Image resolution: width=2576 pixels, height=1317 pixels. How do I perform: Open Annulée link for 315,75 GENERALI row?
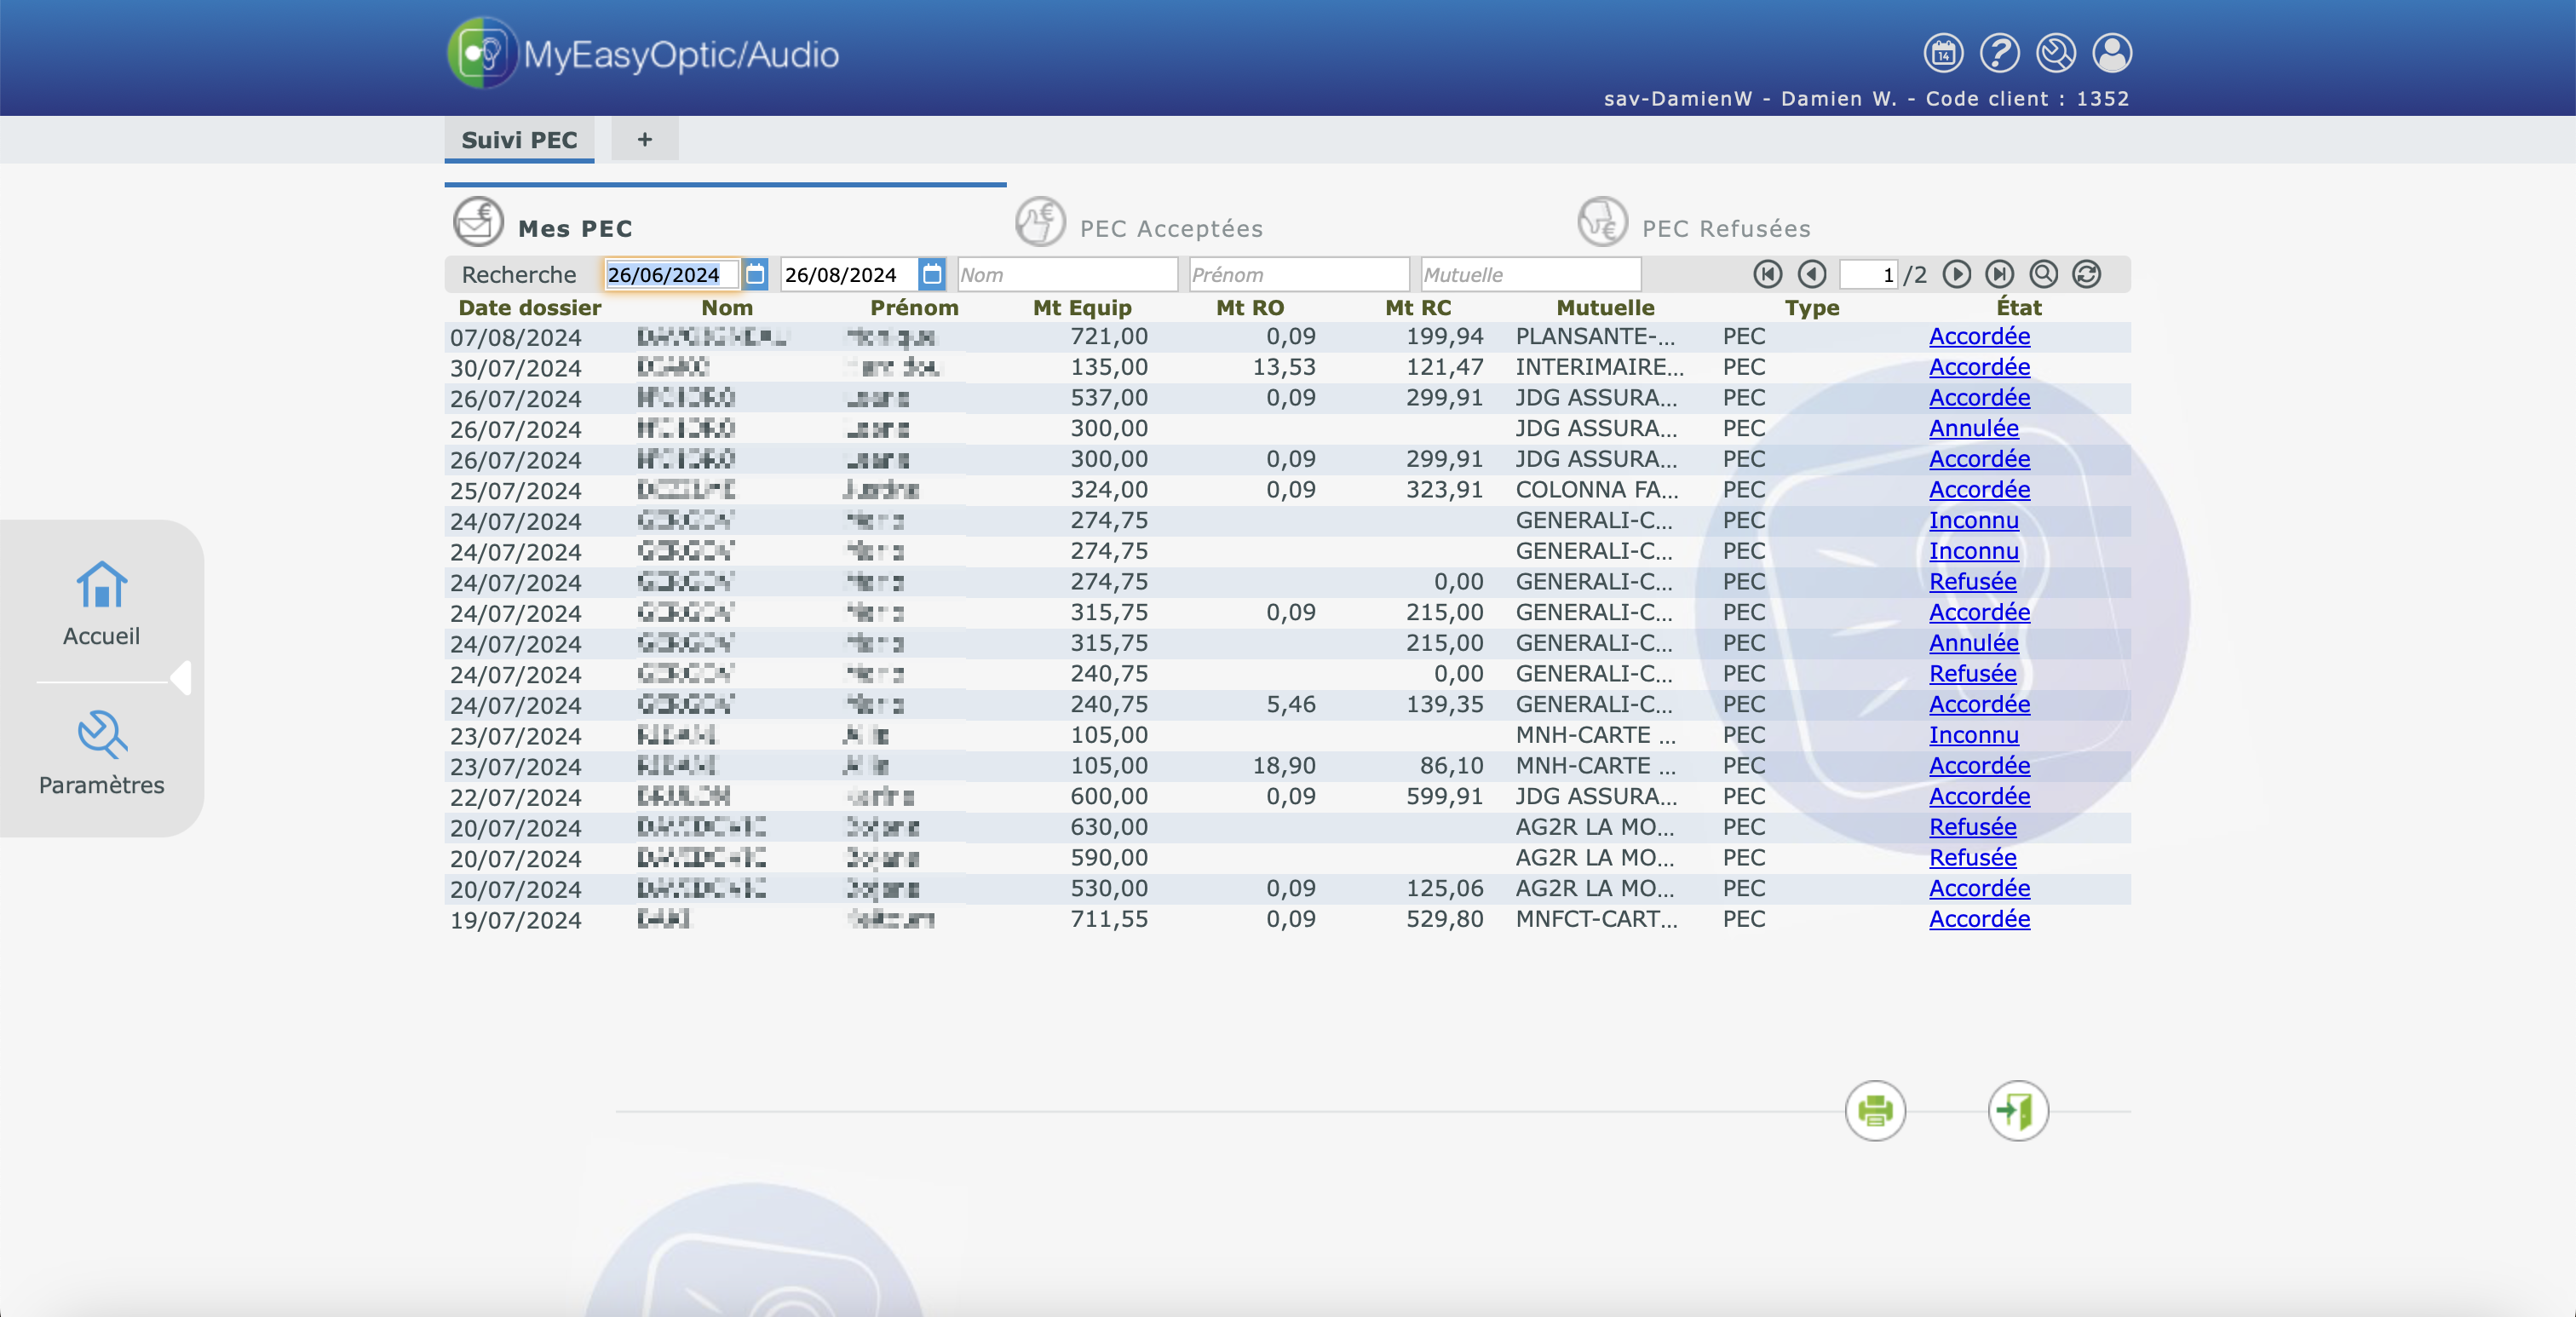(x=1973, y=644)
